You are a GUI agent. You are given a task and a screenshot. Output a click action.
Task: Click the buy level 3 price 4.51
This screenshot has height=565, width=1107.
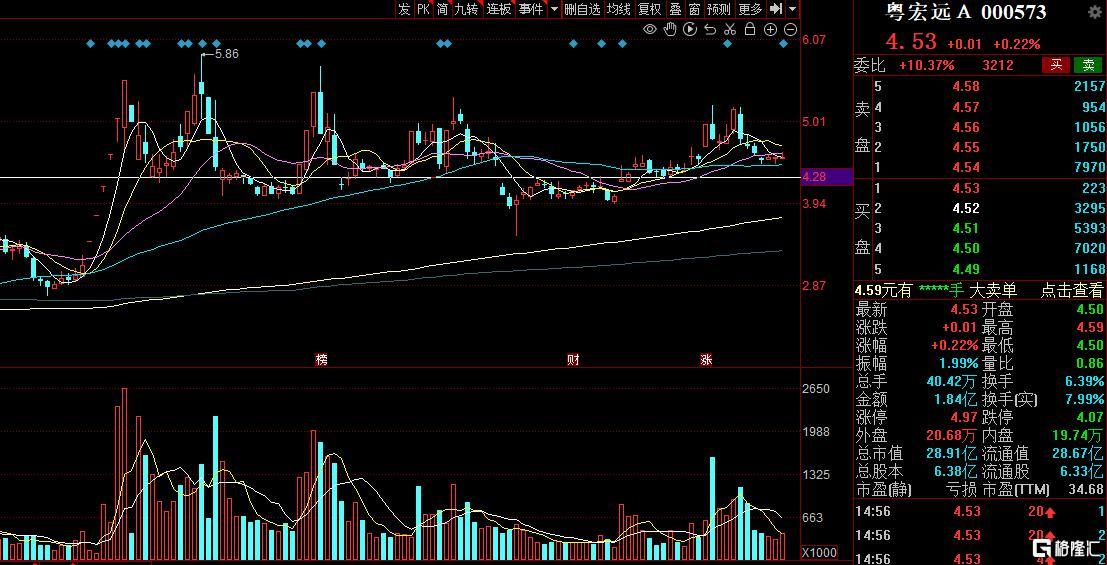pyautogui.click(x=966, y=227)
